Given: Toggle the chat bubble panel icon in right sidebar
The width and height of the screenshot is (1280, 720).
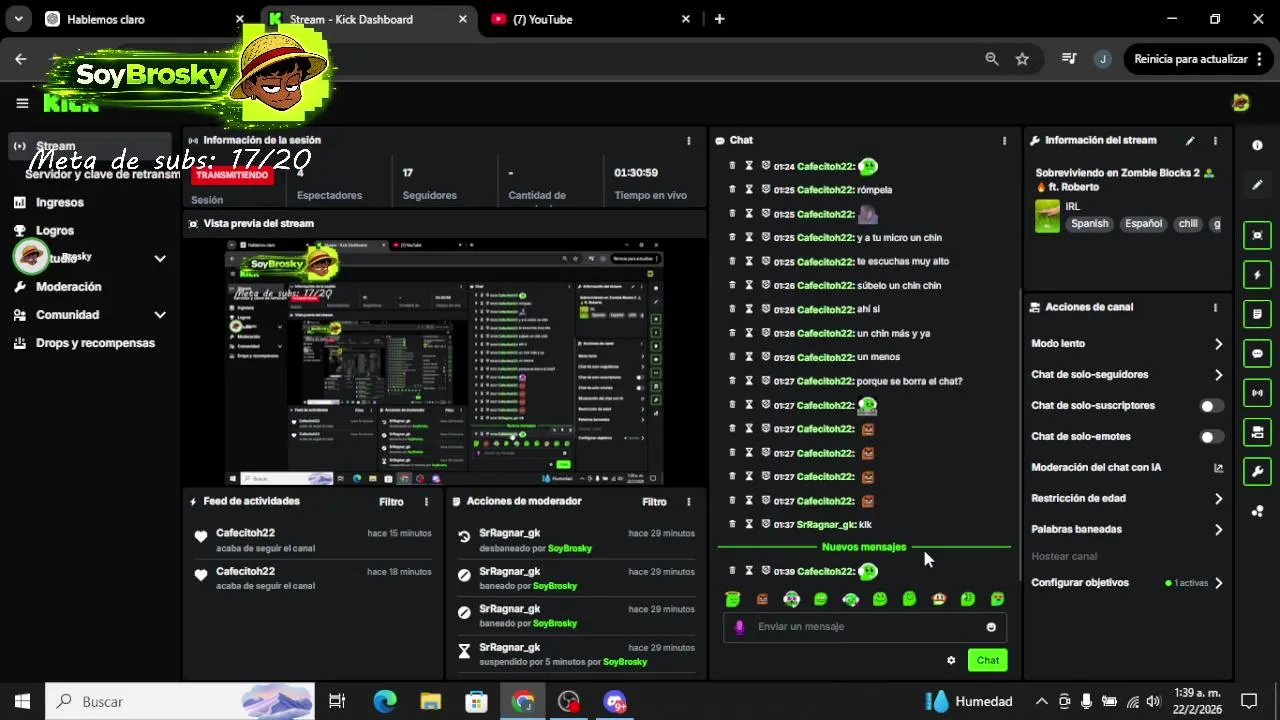Looking at the screenshot, I should pos(1257,353).
